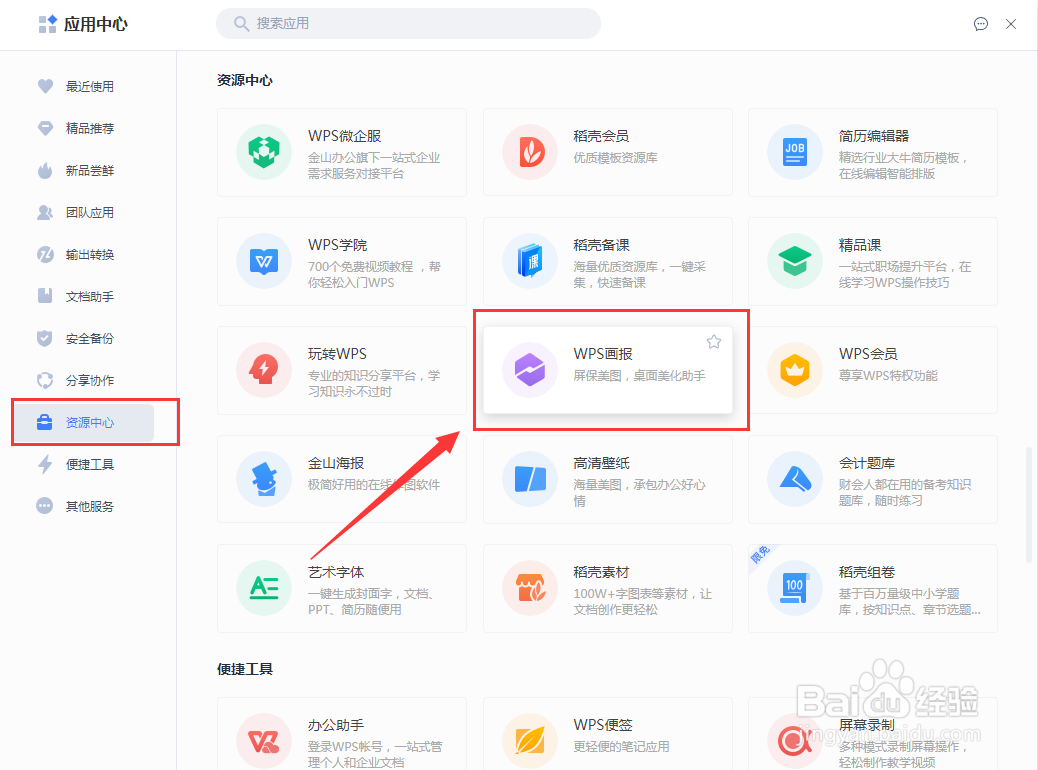Launch the 艺术字体 icon
Viewport: 1038px width, 770px height.
coord(264,588)
